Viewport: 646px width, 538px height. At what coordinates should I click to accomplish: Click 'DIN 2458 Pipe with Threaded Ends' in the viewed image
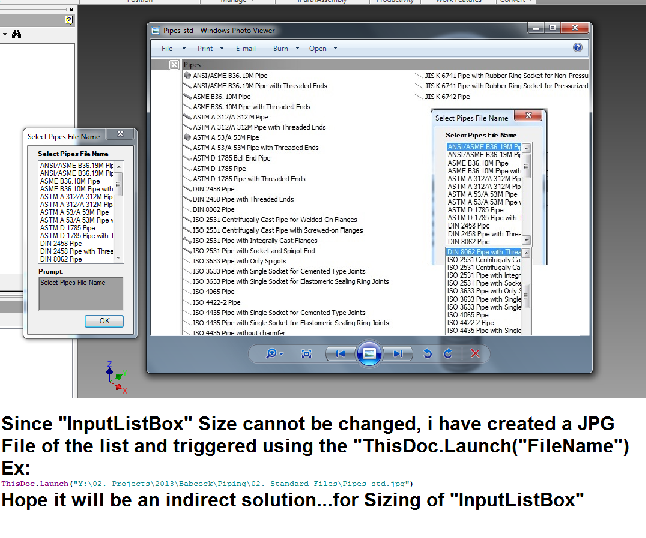click(243, 199)
